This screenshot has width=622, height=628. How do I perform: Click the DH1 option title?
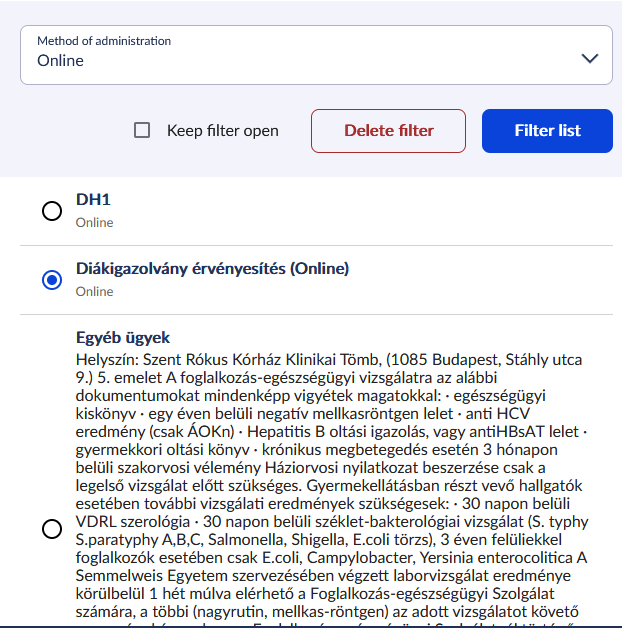tap(93, 199)
